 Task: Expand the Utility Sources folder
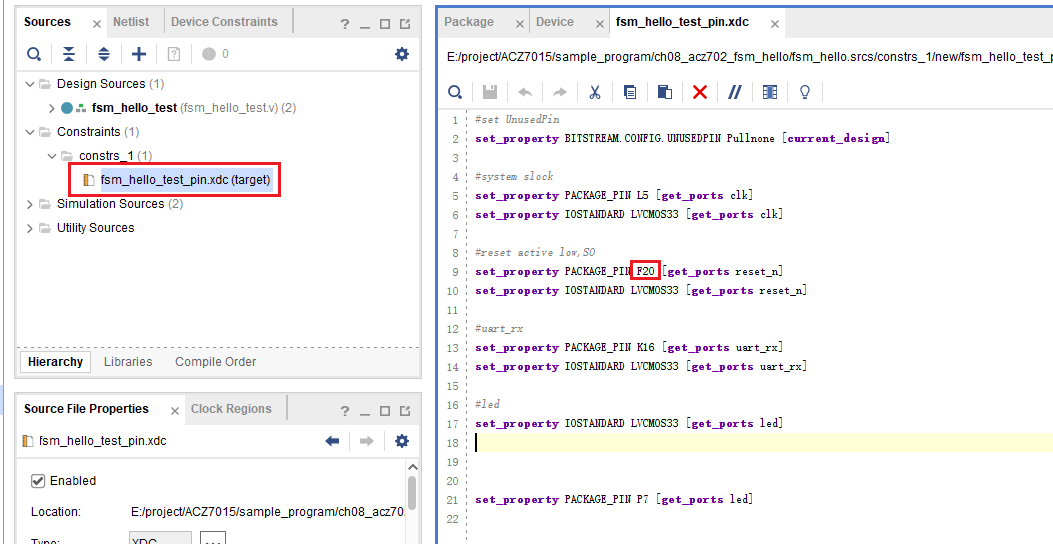(x=31, y=228)
